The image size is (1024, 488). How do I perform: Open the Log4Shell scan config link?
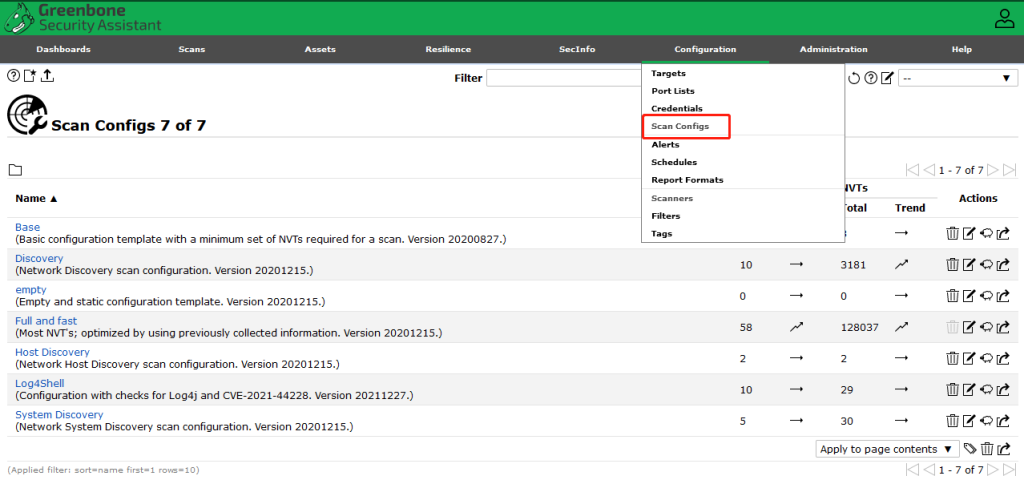(x=40, y=383)
